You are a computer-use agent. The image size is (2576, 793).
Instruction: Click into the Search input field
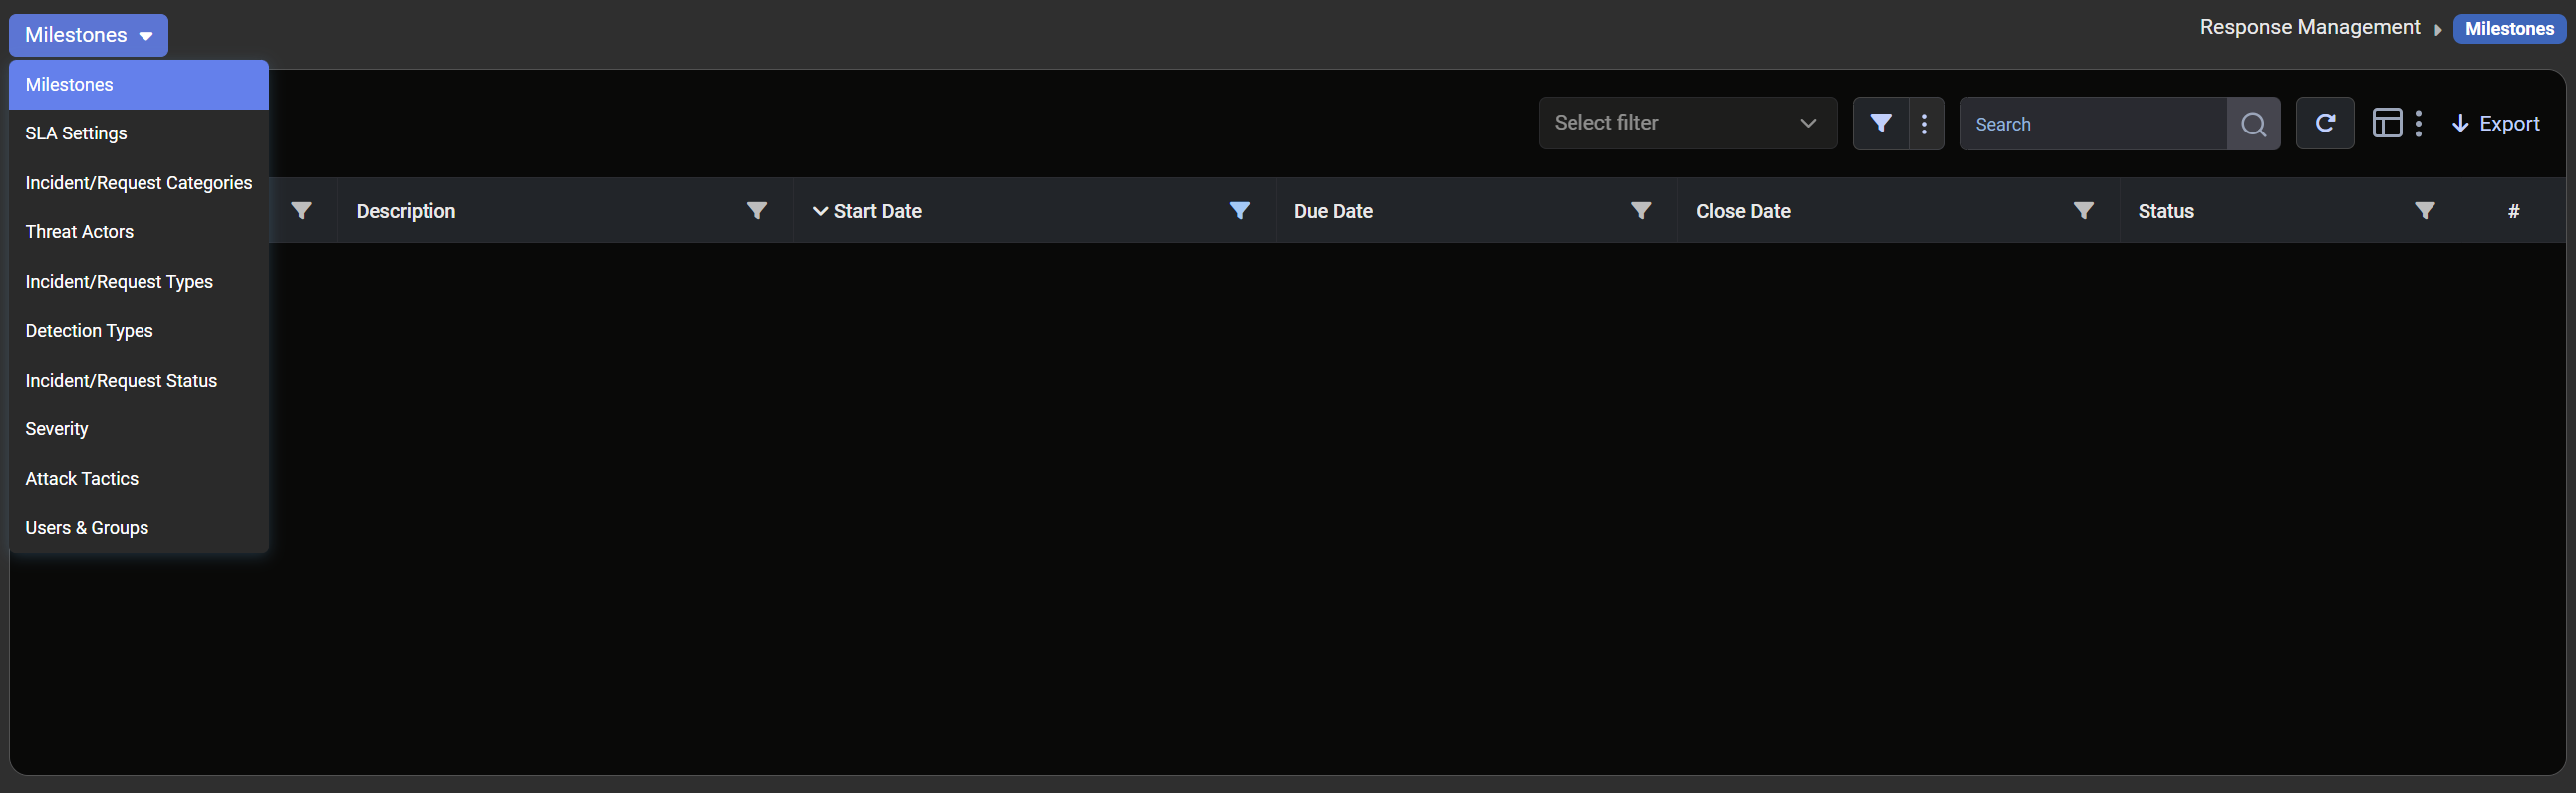[x=2092, y=124]
